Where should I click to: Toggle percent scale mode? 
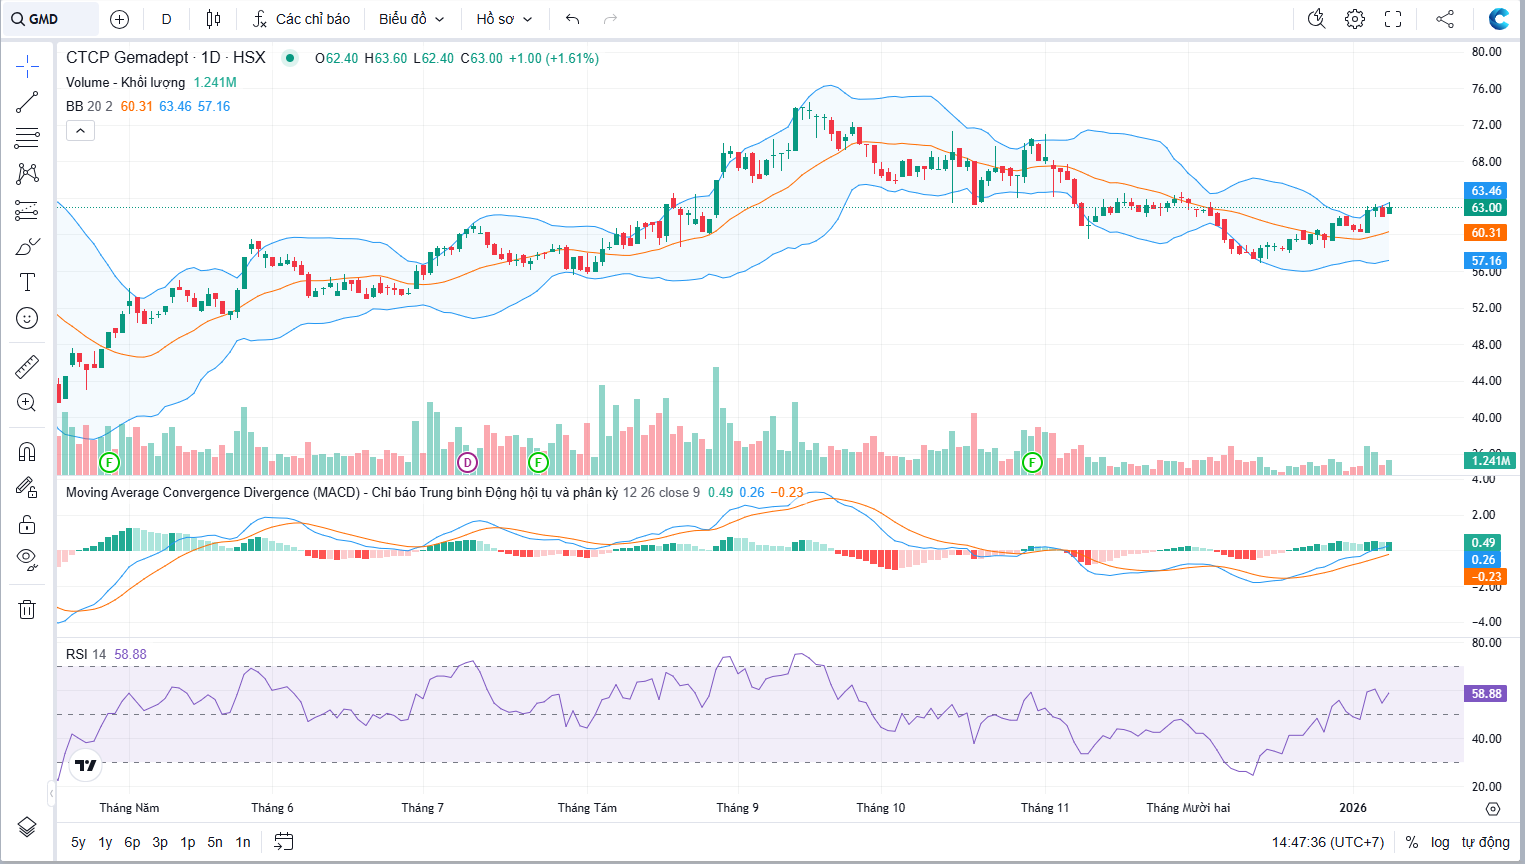coord(1412,842)
